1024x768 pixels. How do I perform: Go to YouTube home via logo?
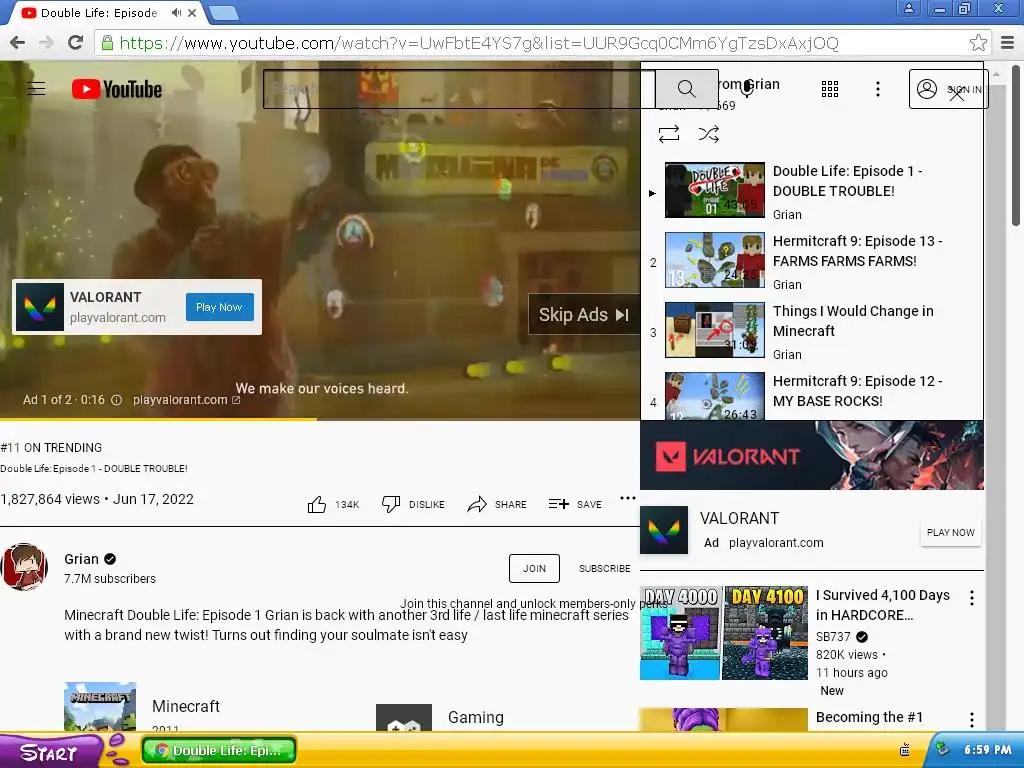coord(117,89)
